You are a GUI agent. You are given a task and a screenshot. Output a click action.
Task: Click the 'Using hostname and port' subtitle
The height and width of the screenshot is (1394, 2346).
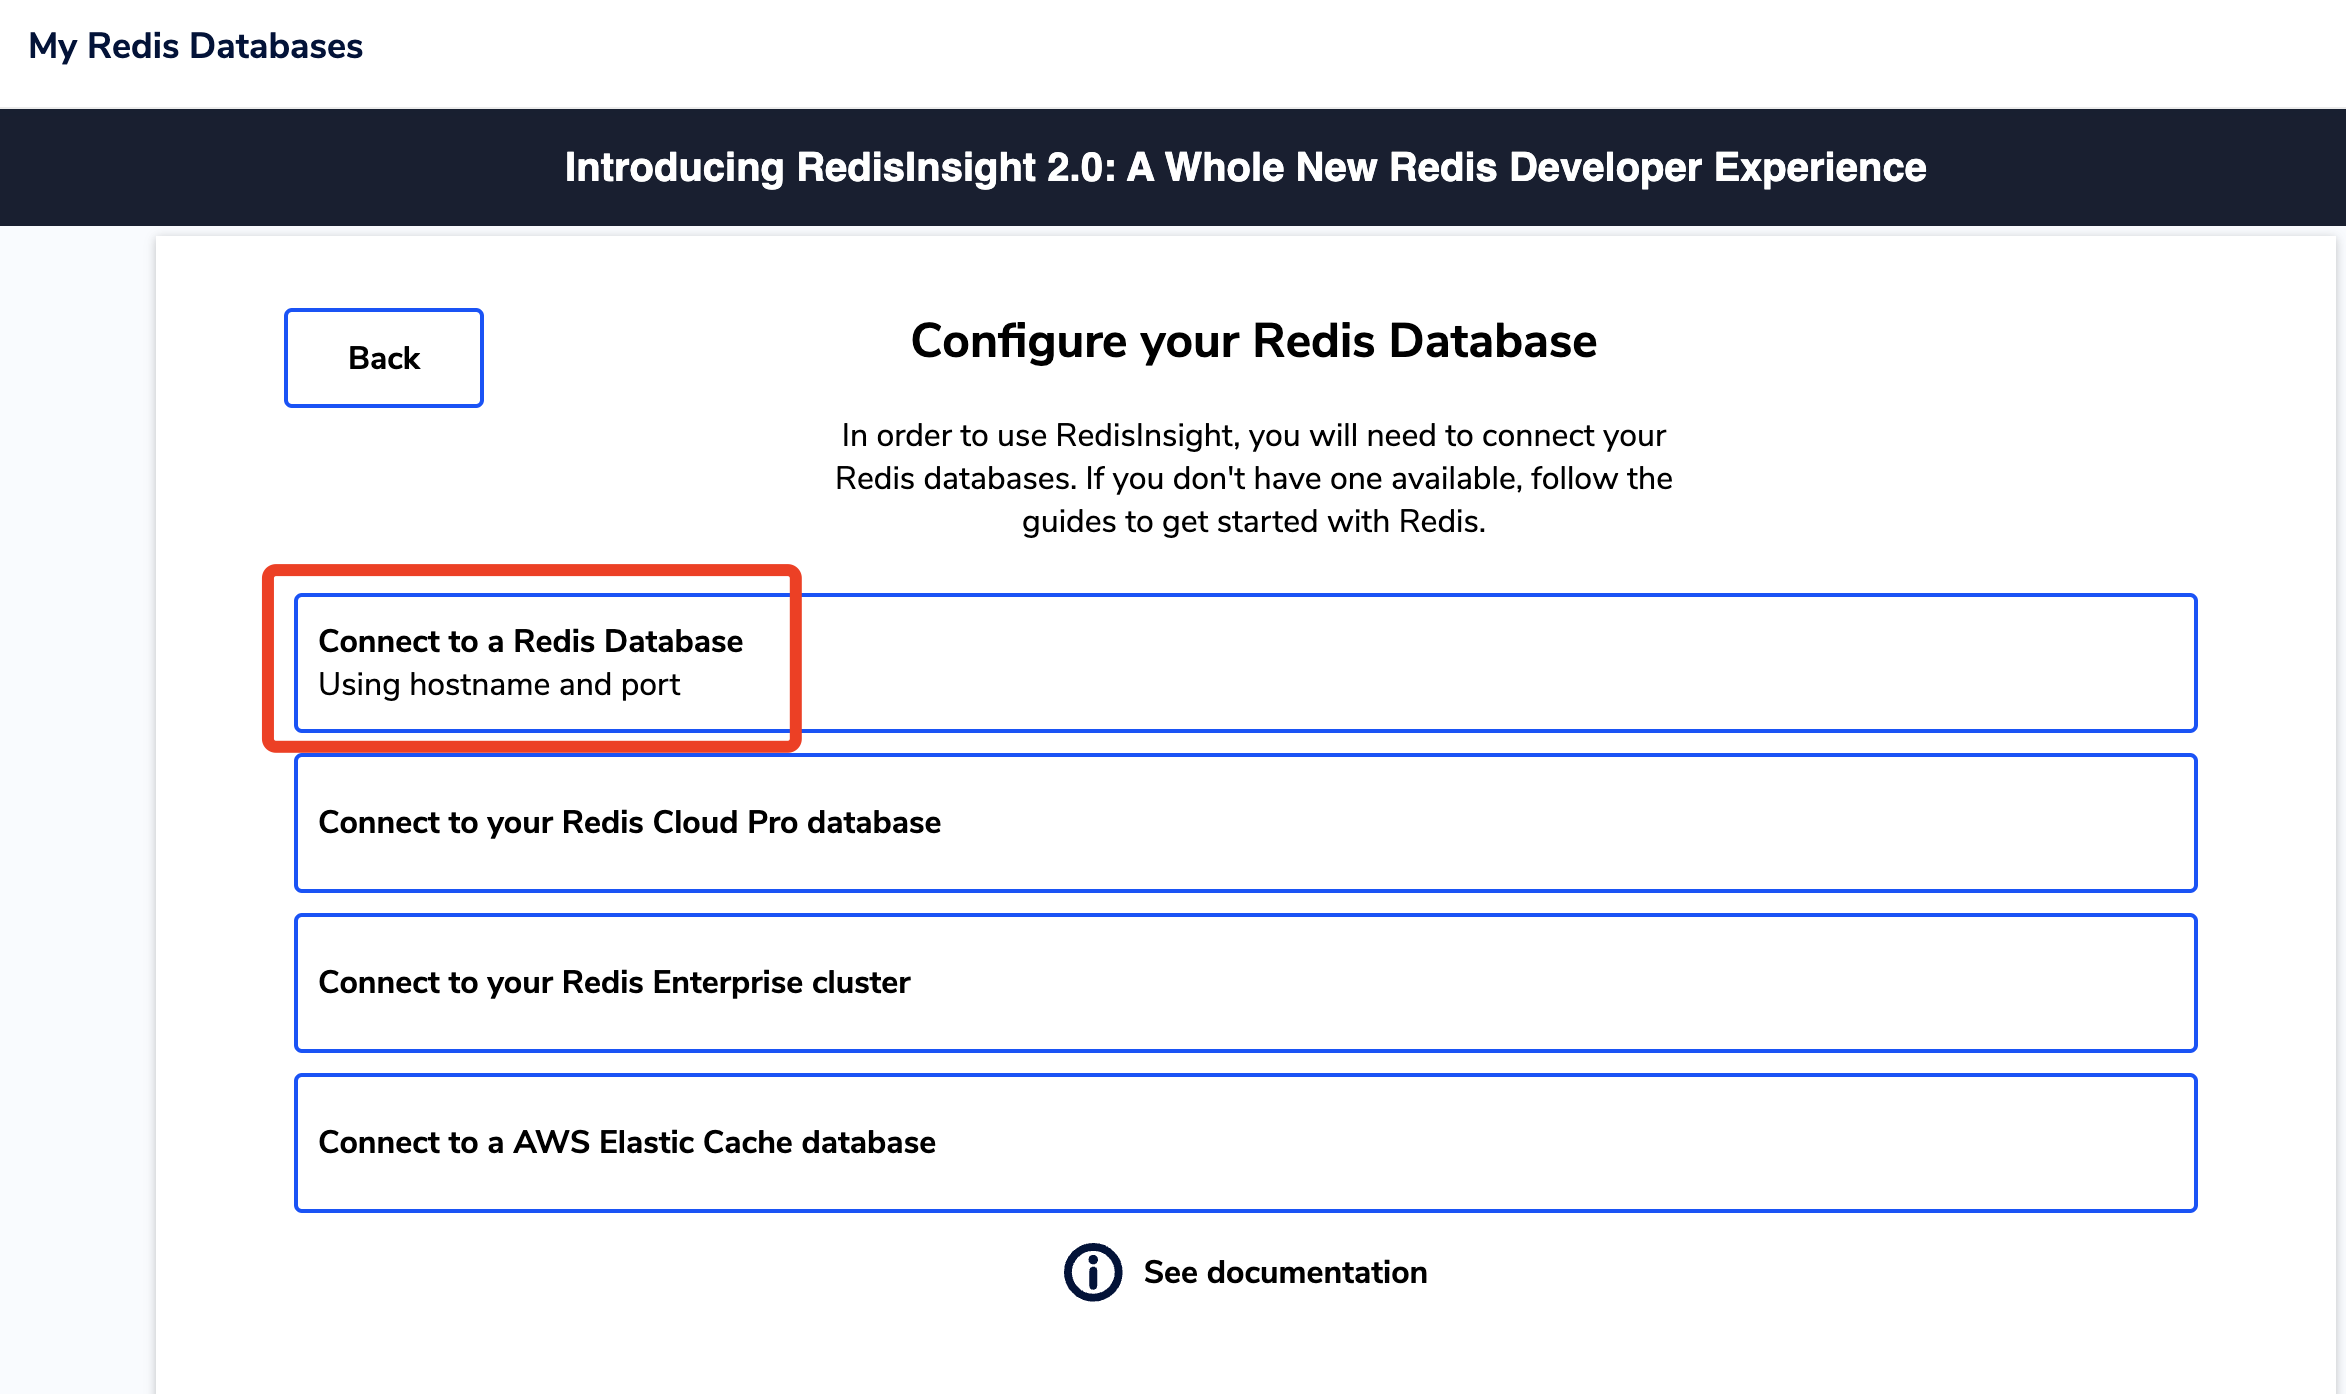click(499, 685)
